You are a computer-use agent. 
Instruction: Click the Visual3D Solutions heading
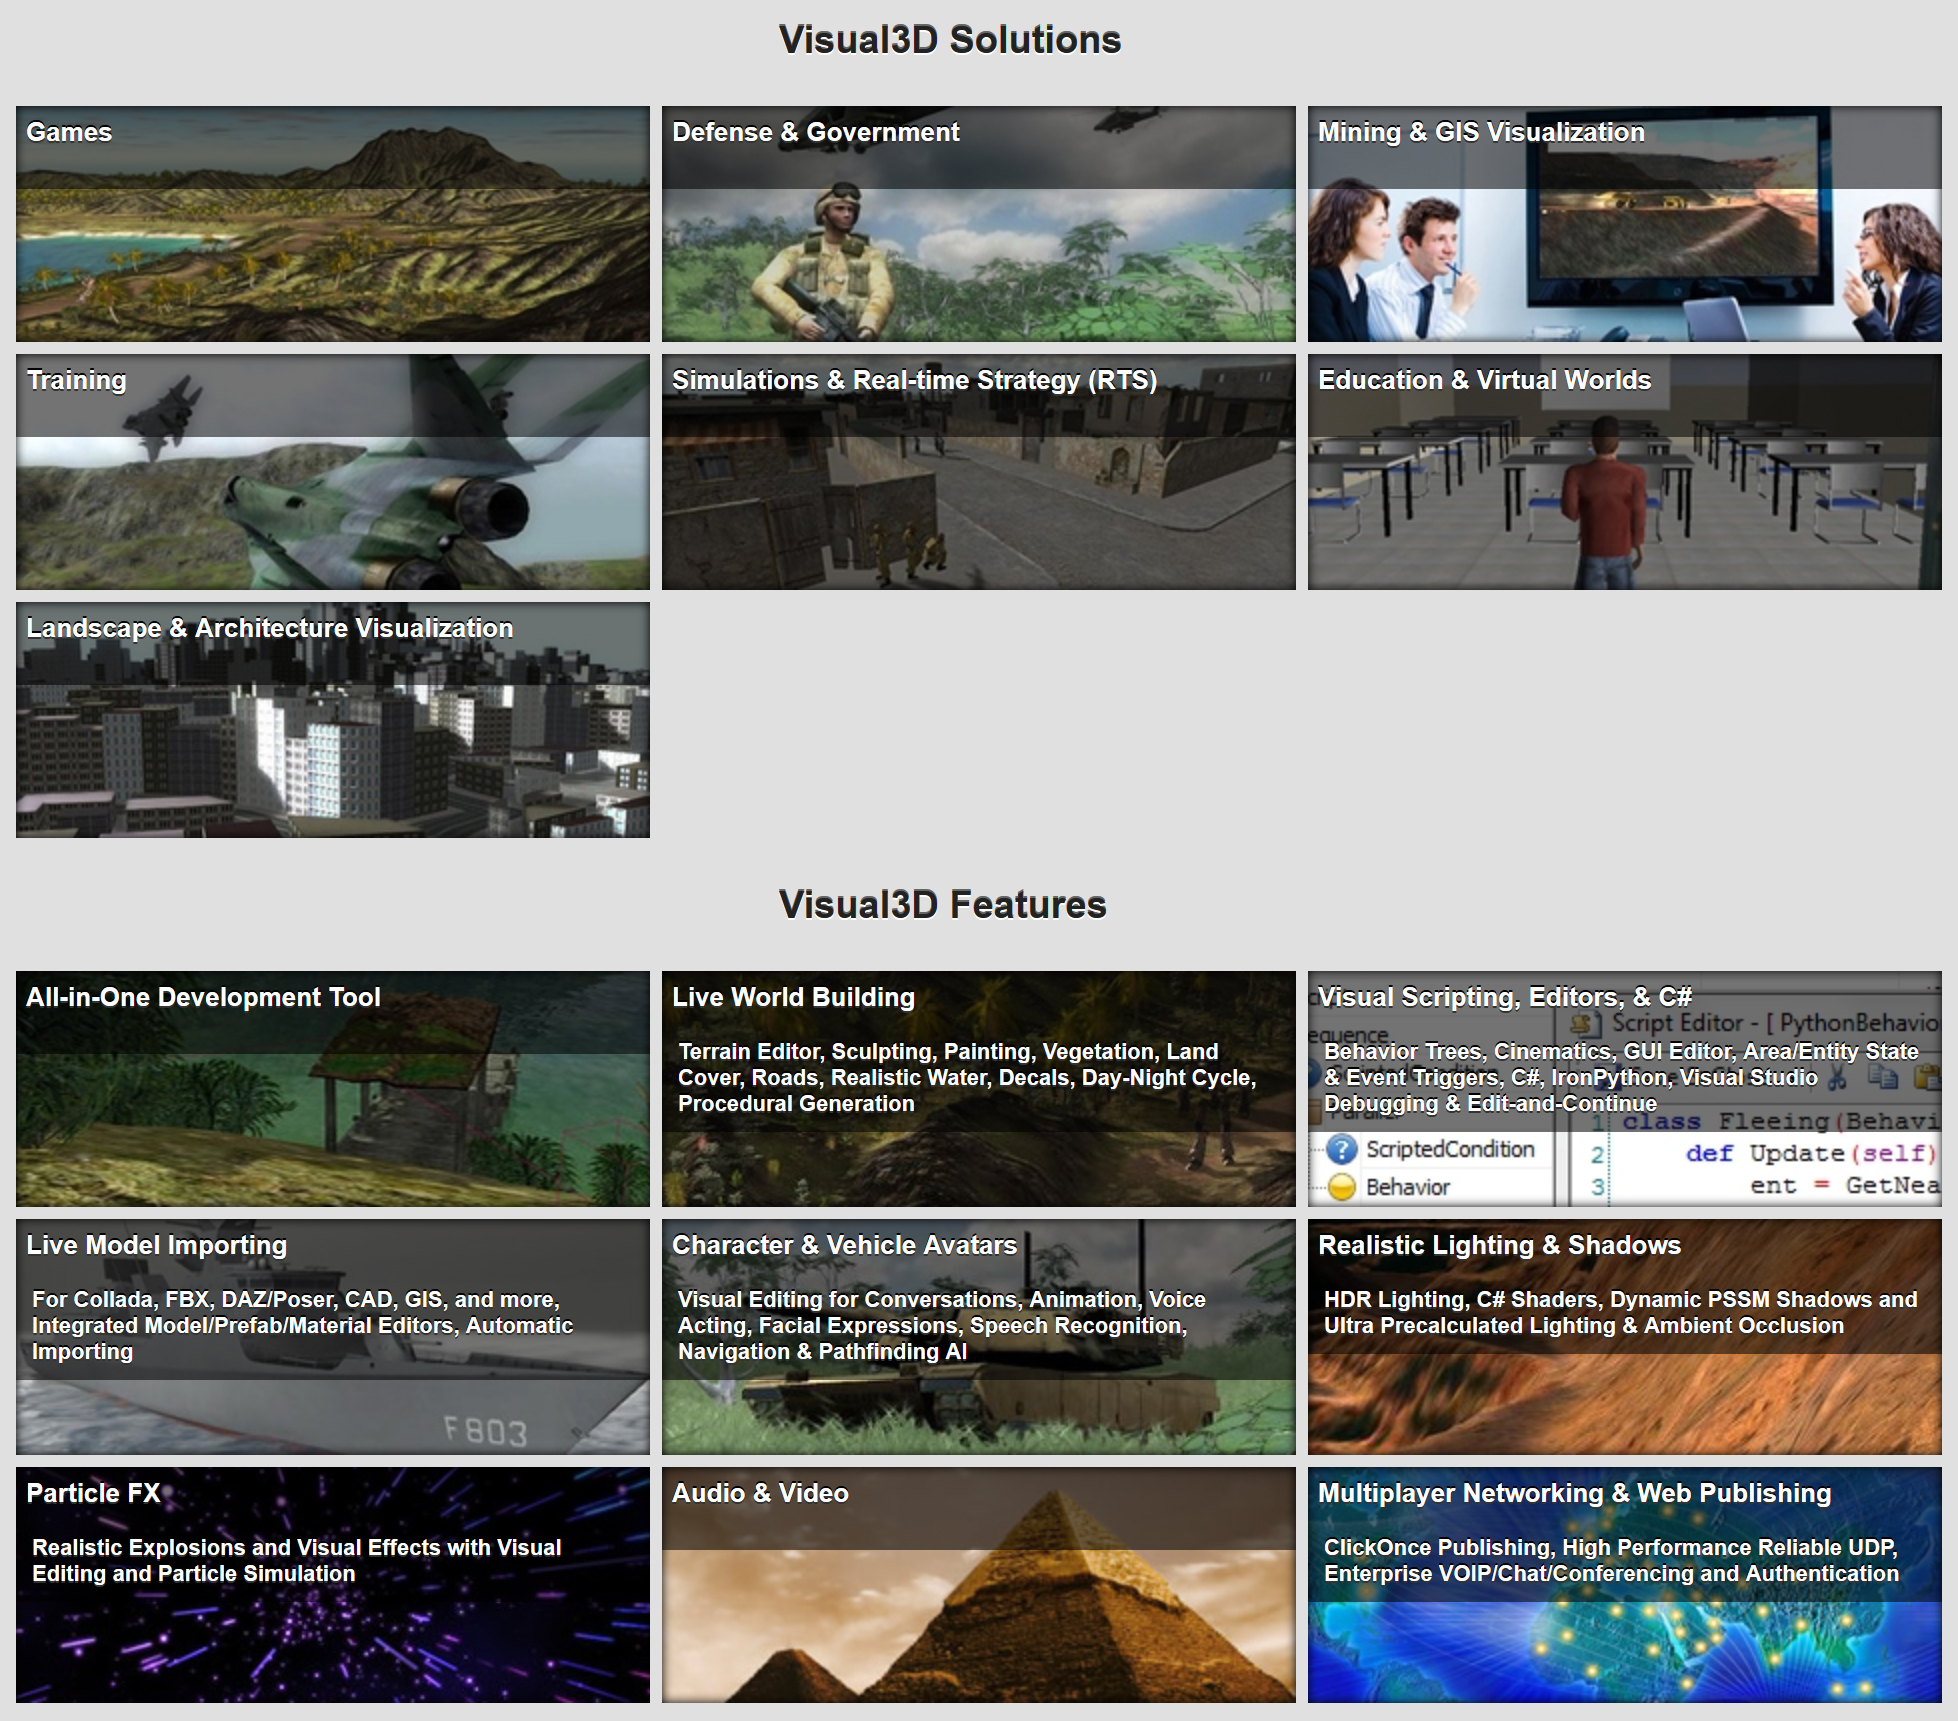click(950, 40)
